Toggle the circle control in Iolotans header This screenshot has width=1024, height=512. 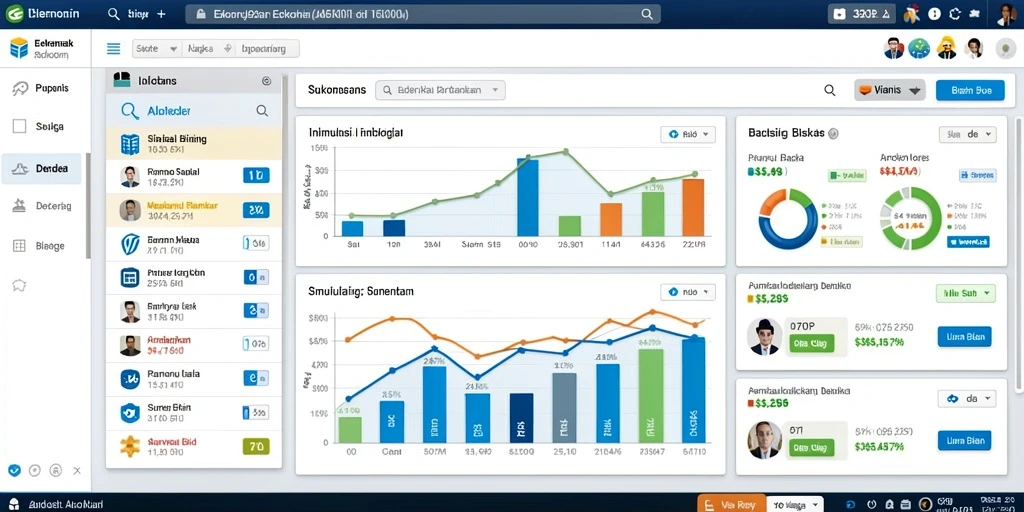[x=266, y=81]
